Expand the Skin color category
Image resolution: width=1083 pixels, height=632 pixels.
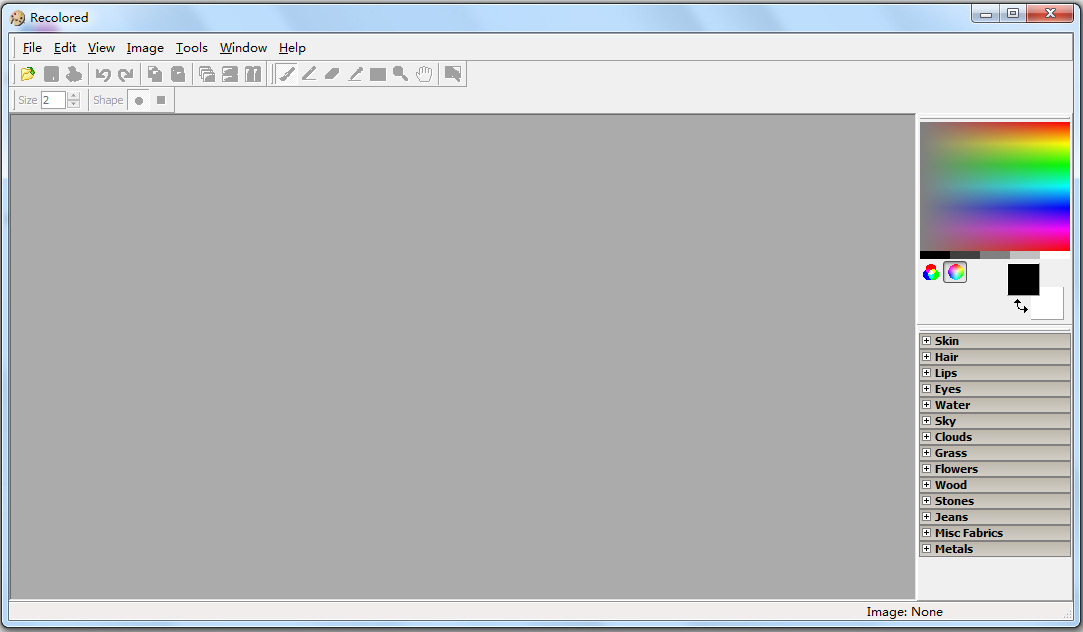[927, 340]
